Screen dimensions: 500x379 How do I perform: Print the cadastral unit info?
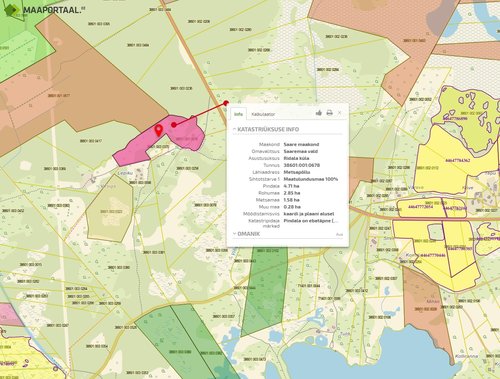329,113
